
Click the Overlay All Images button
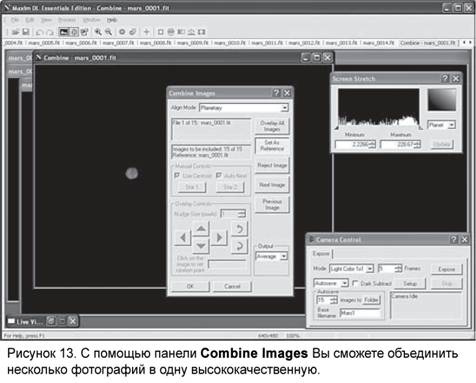[x=272, y=126]
